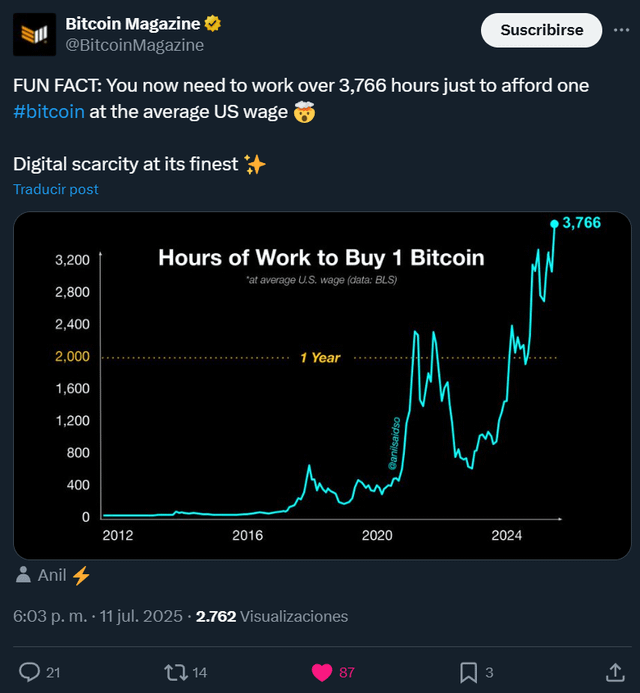
Task: Open tagged user Anil
Action: (52, 575)
